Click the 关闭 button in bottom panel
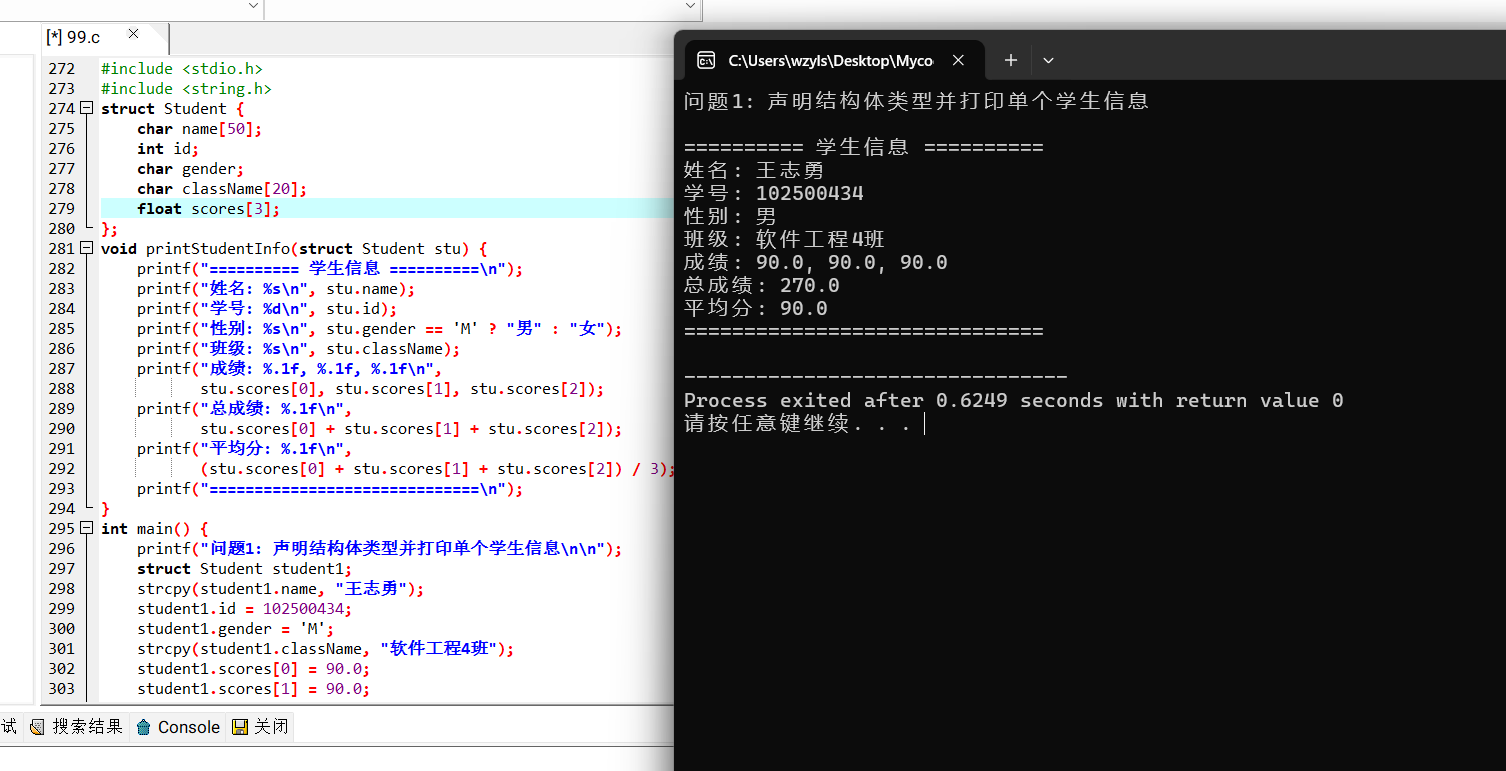1506x771 pixels. pyautogui.click(x=260, y=727)
